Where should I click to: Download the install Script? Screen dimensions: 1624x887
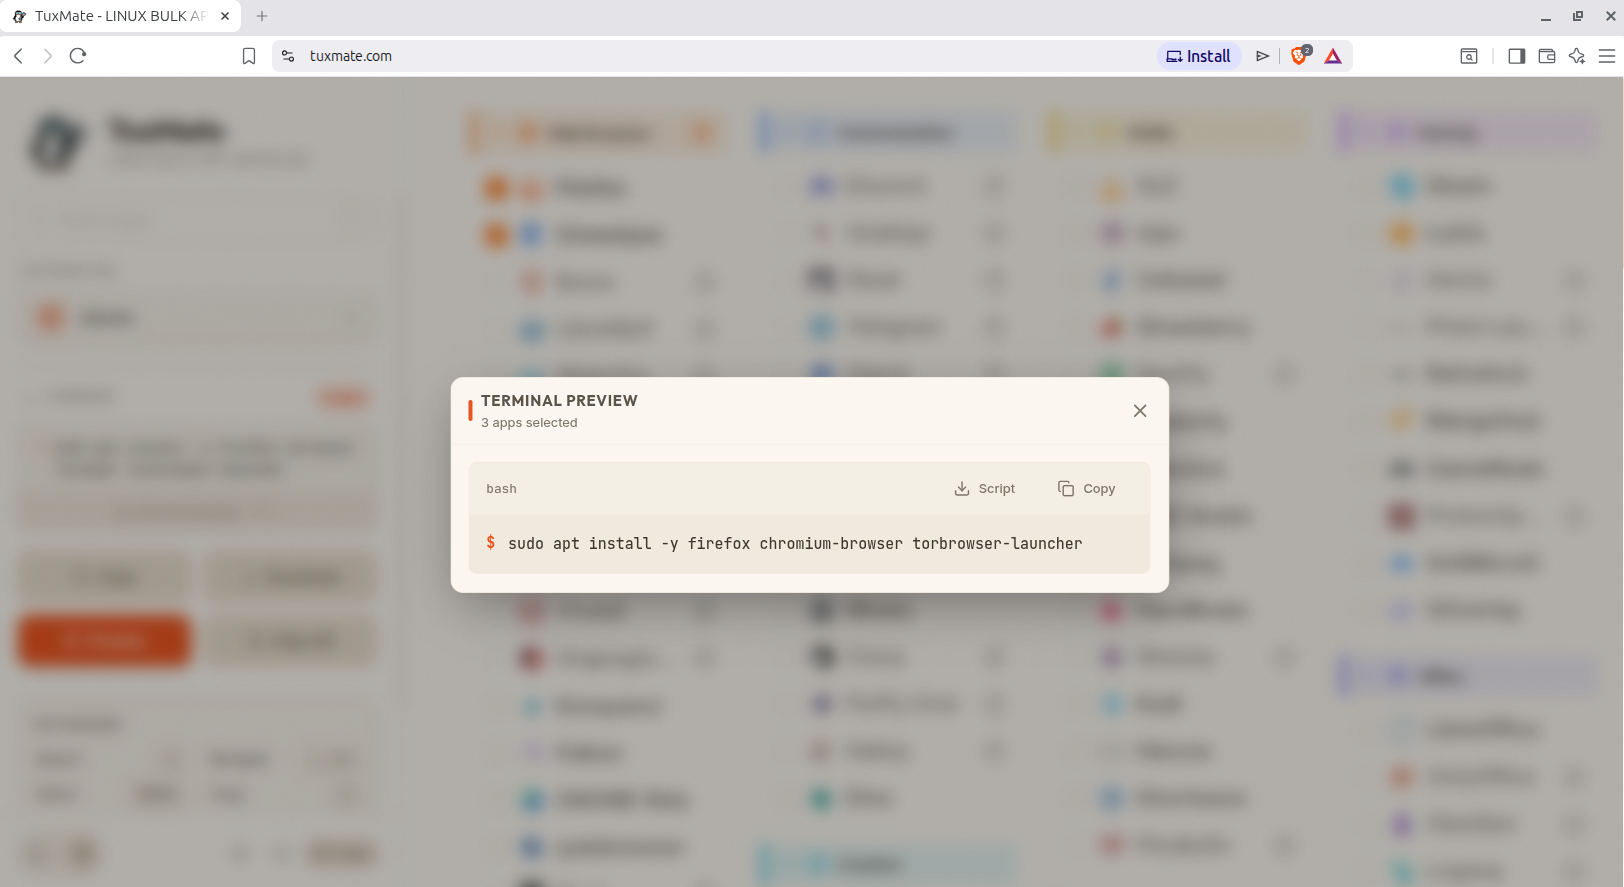coord(985,489)
